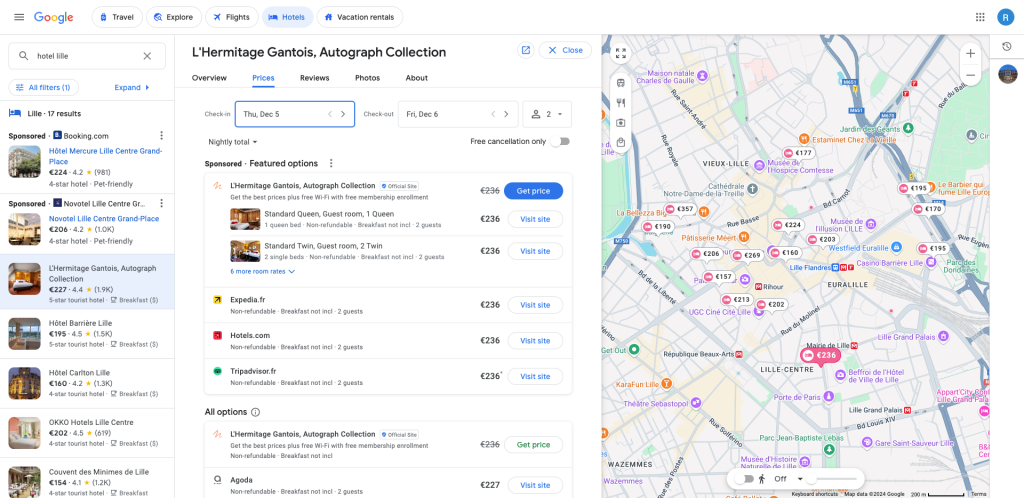Close the hotel details panel
This screenshot has height=498, width=1024.
click(x=565, y=50)
